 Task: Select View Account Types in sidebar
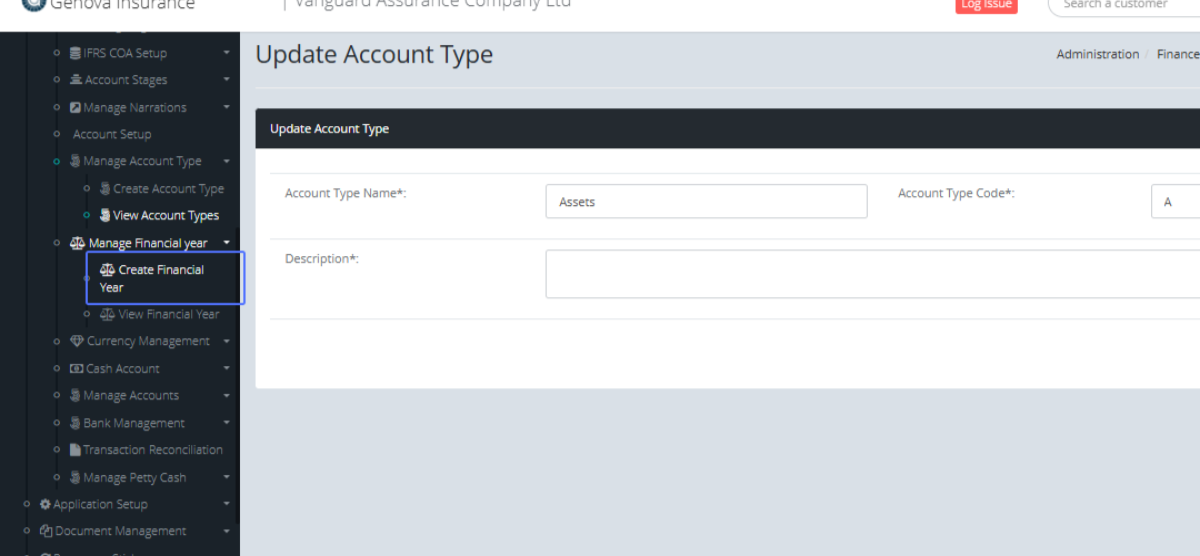[x=165, y=215]
